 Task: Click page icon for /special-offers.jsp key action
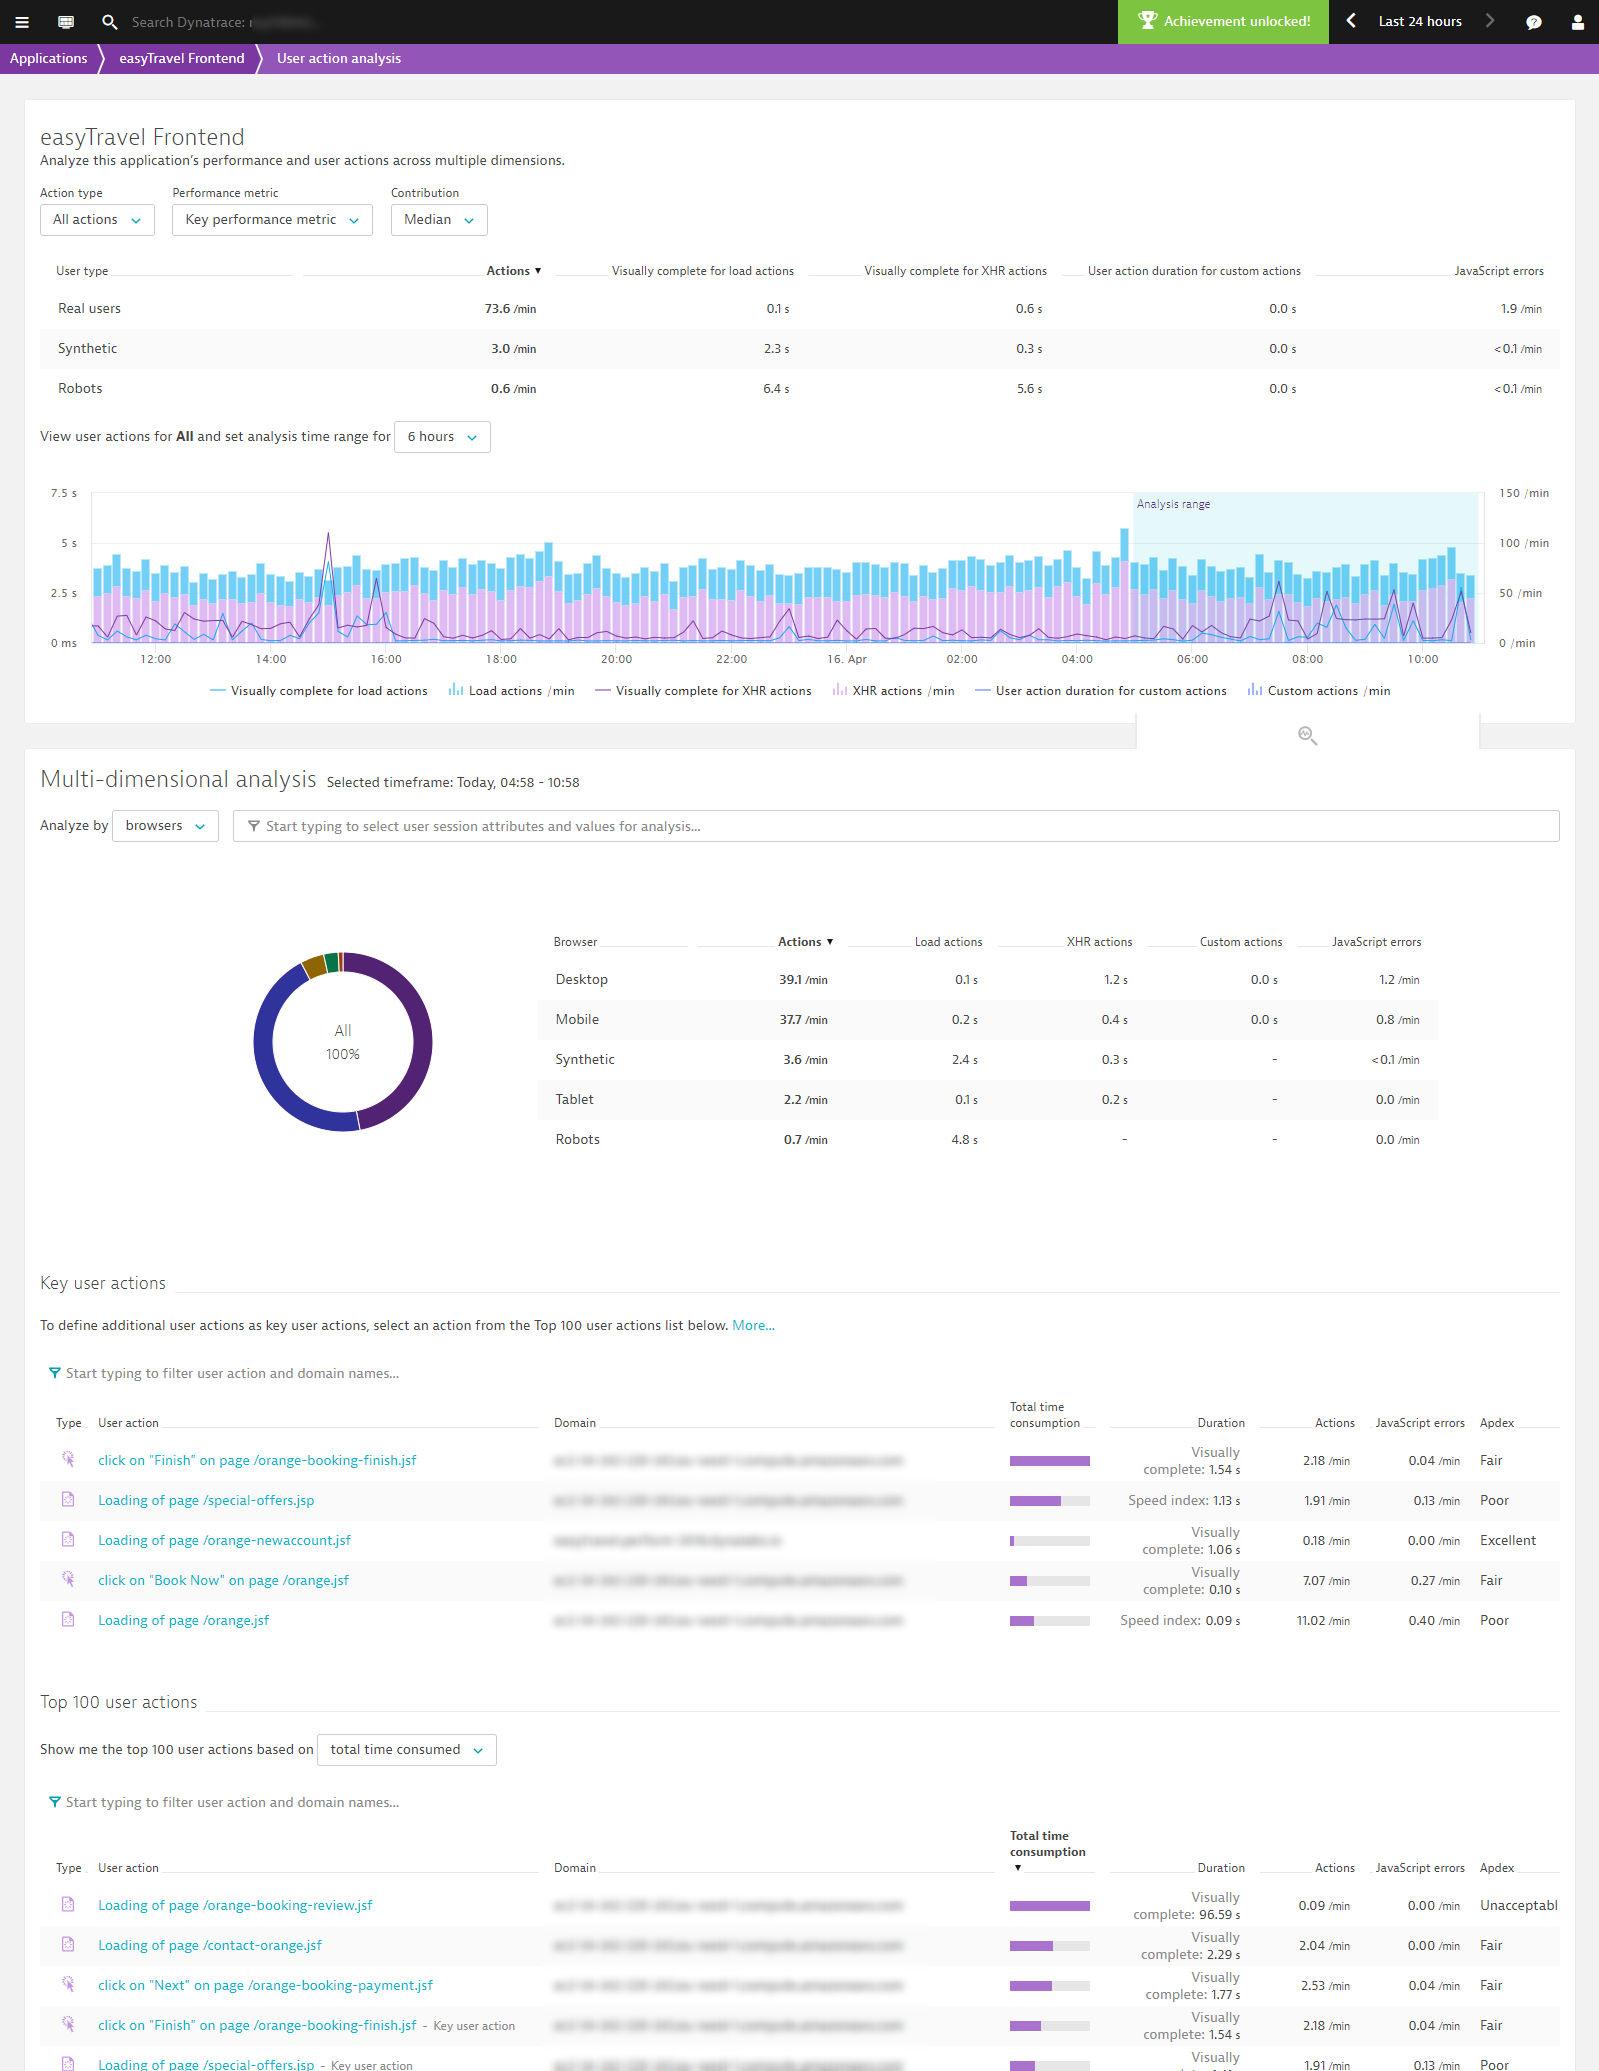click(x=68, y=1499)
